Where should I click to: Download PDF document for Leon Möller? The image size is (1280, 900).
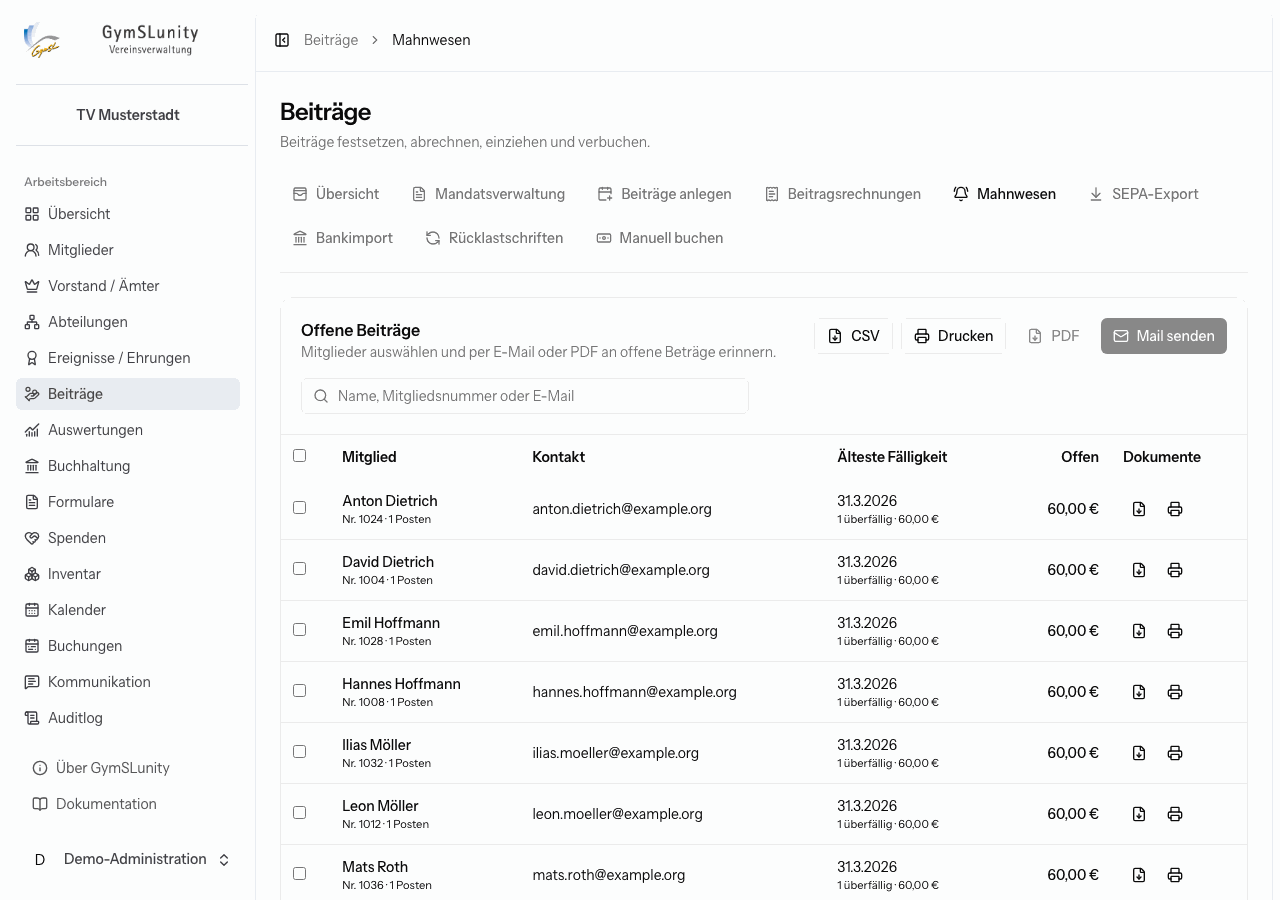1139,814
